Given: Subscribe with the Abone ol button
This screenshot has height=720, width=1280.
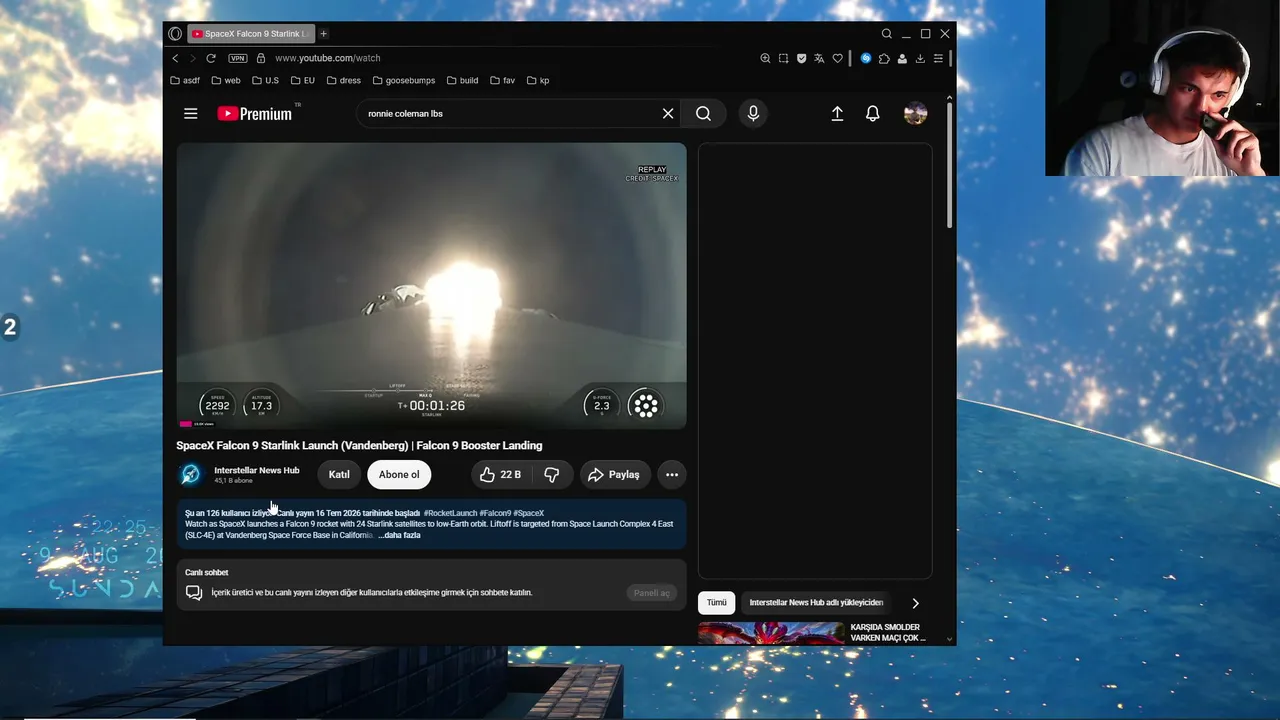Looking at the screenshot, I should [399, 475].
